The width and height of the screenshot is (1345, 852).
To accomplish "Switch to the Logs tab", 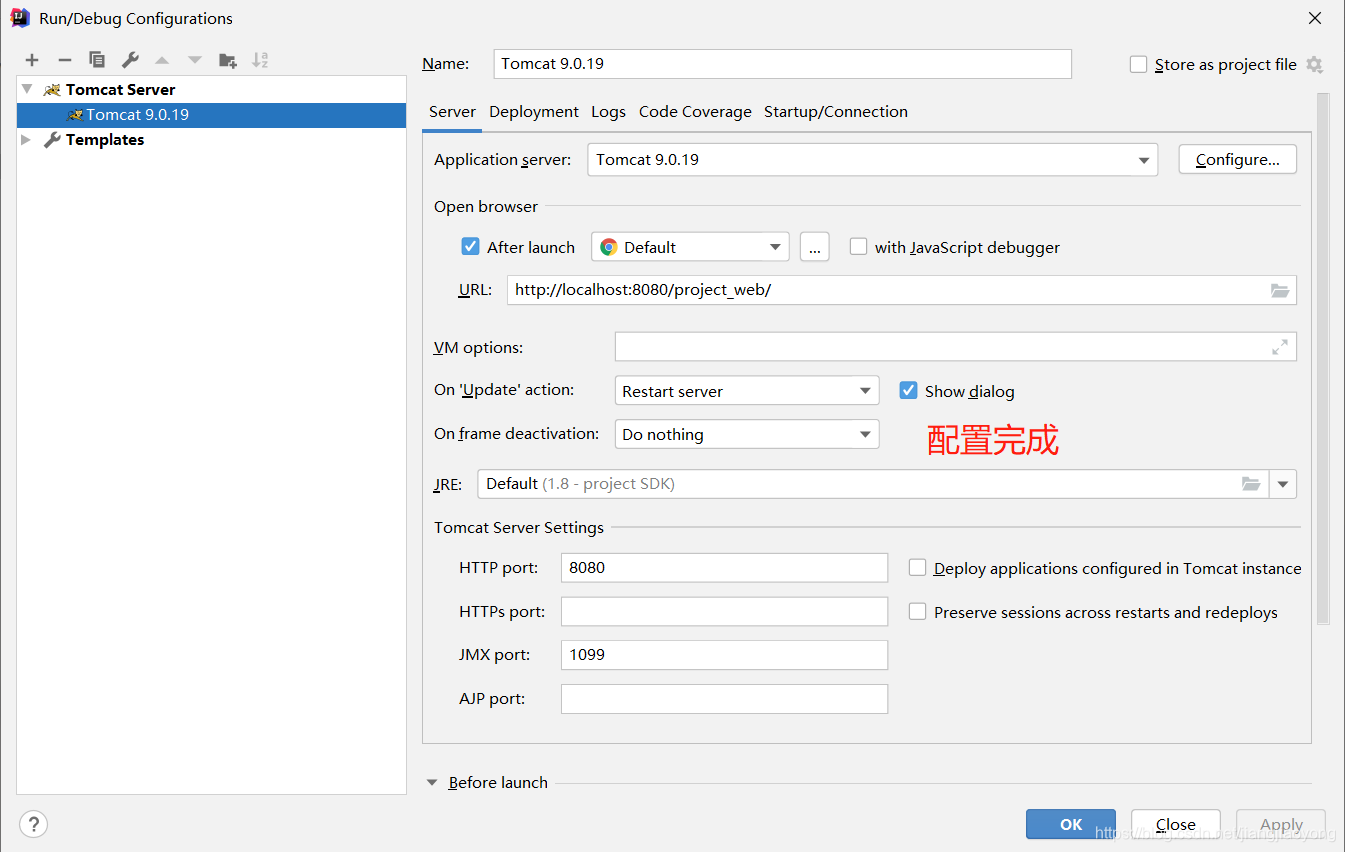I will (x=608, y=112).
